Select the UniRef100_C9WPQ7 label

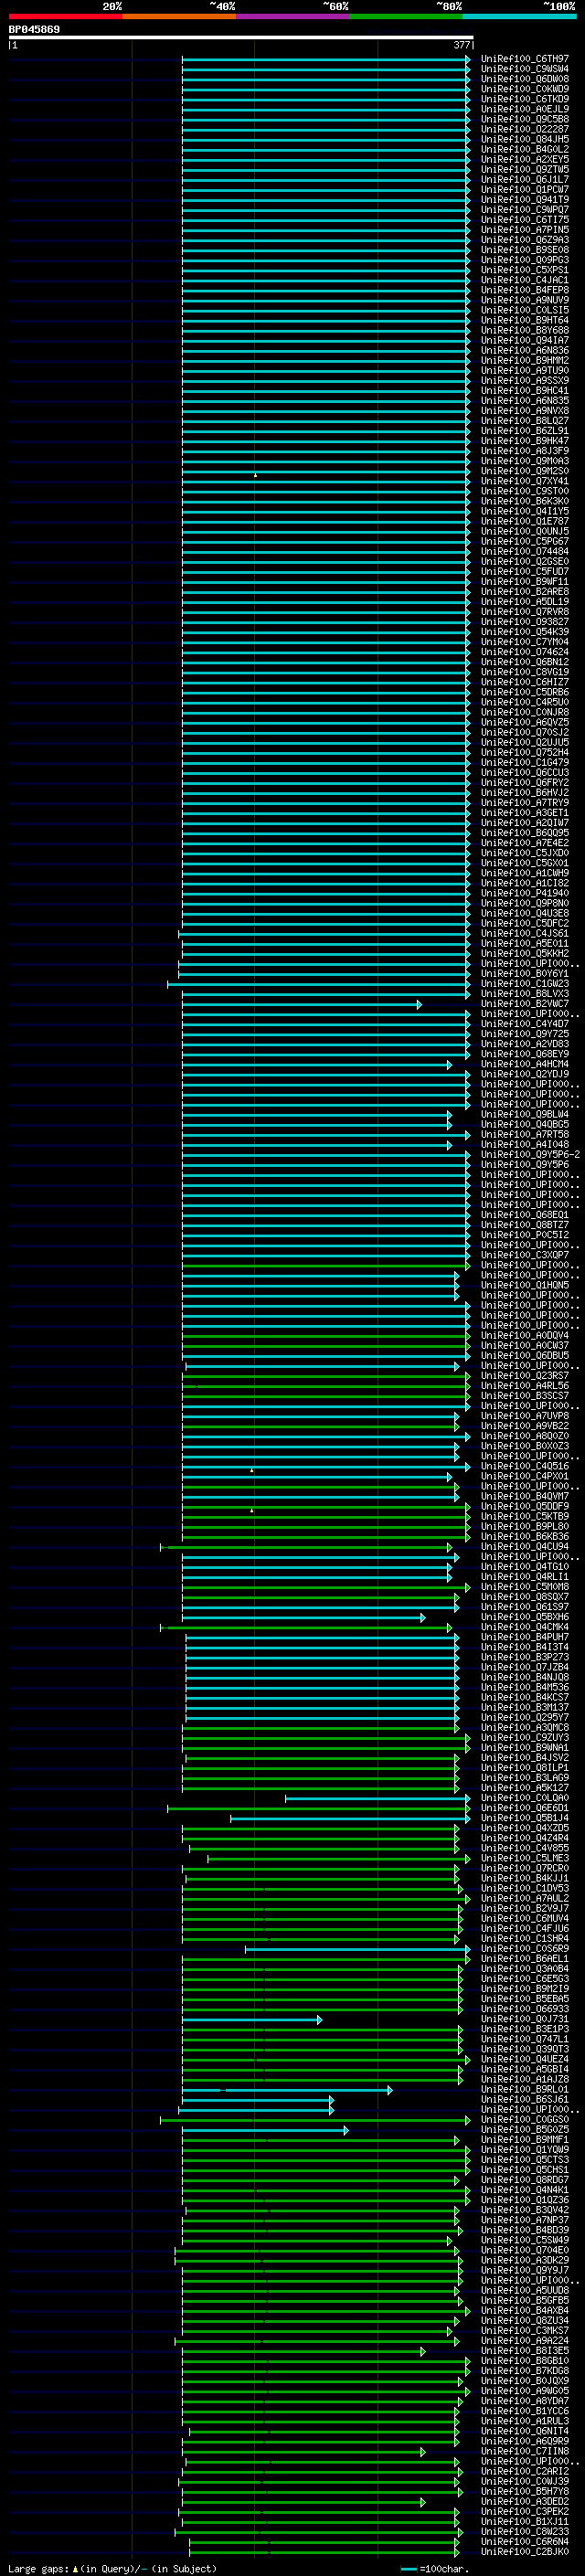click(x=524, y=210)
